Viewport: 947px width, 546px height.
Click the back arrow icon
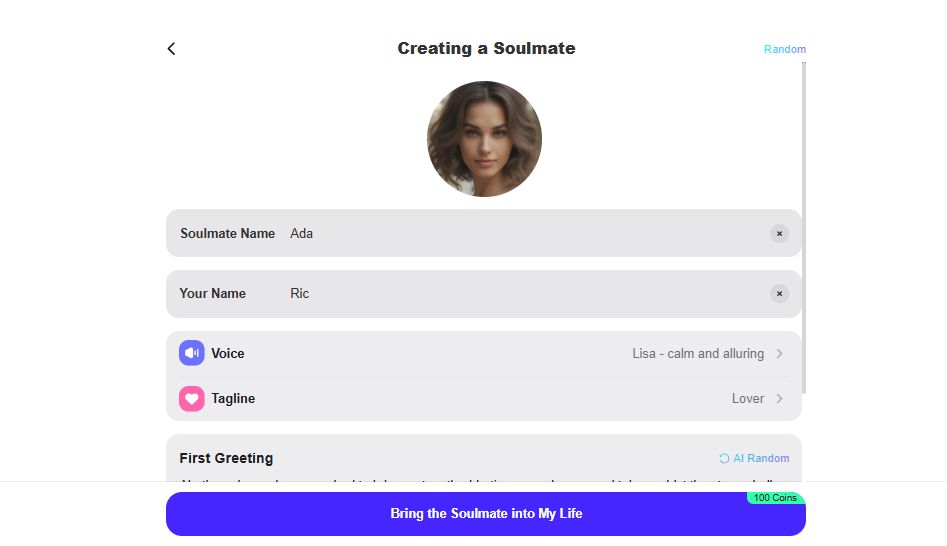171,49
